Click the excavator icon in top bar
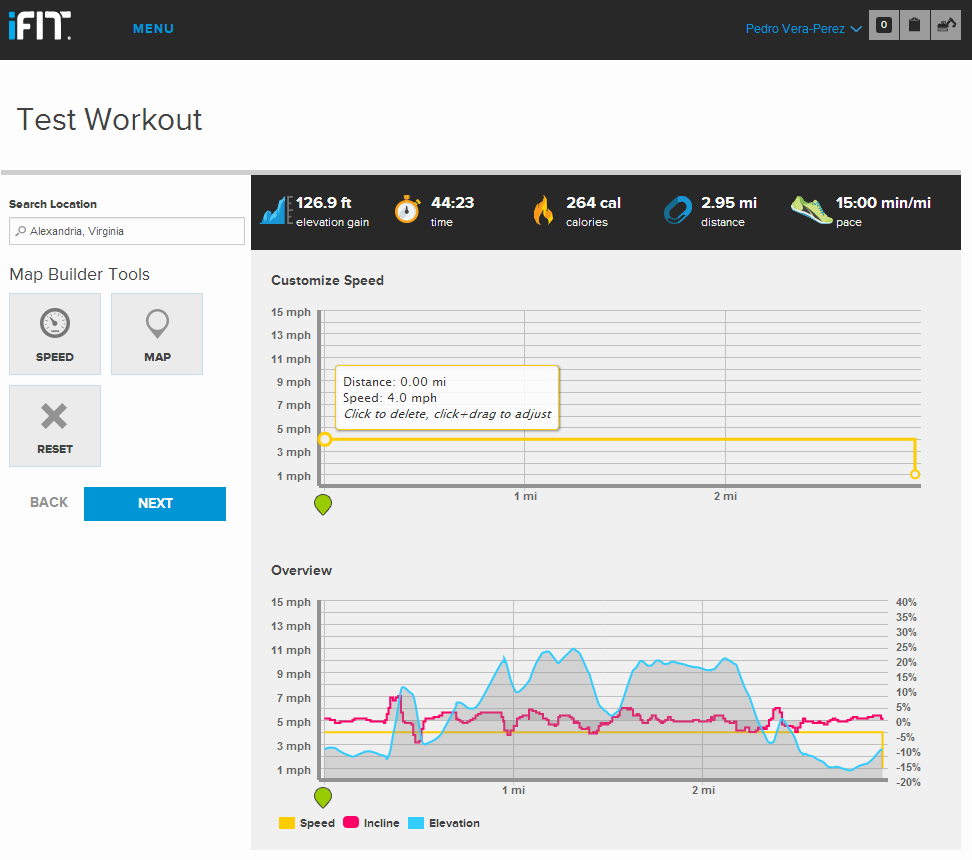This screenshot has height=860, width=972. [x=946, y=25]
